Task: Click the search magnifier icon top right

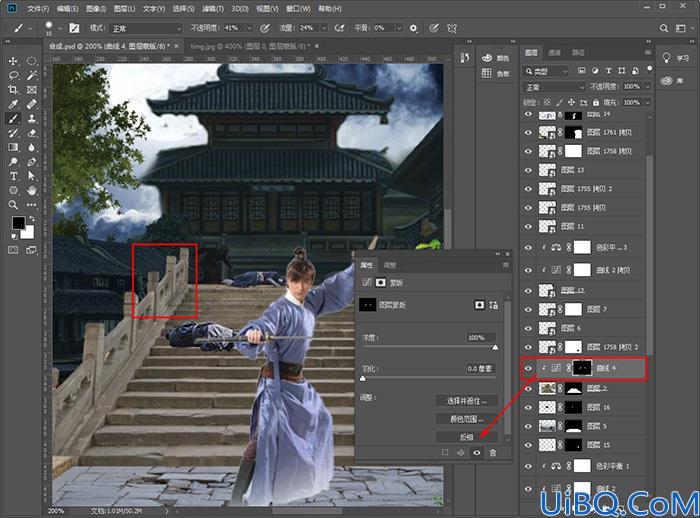Action: pyautogui.click(x=664, y=28)
